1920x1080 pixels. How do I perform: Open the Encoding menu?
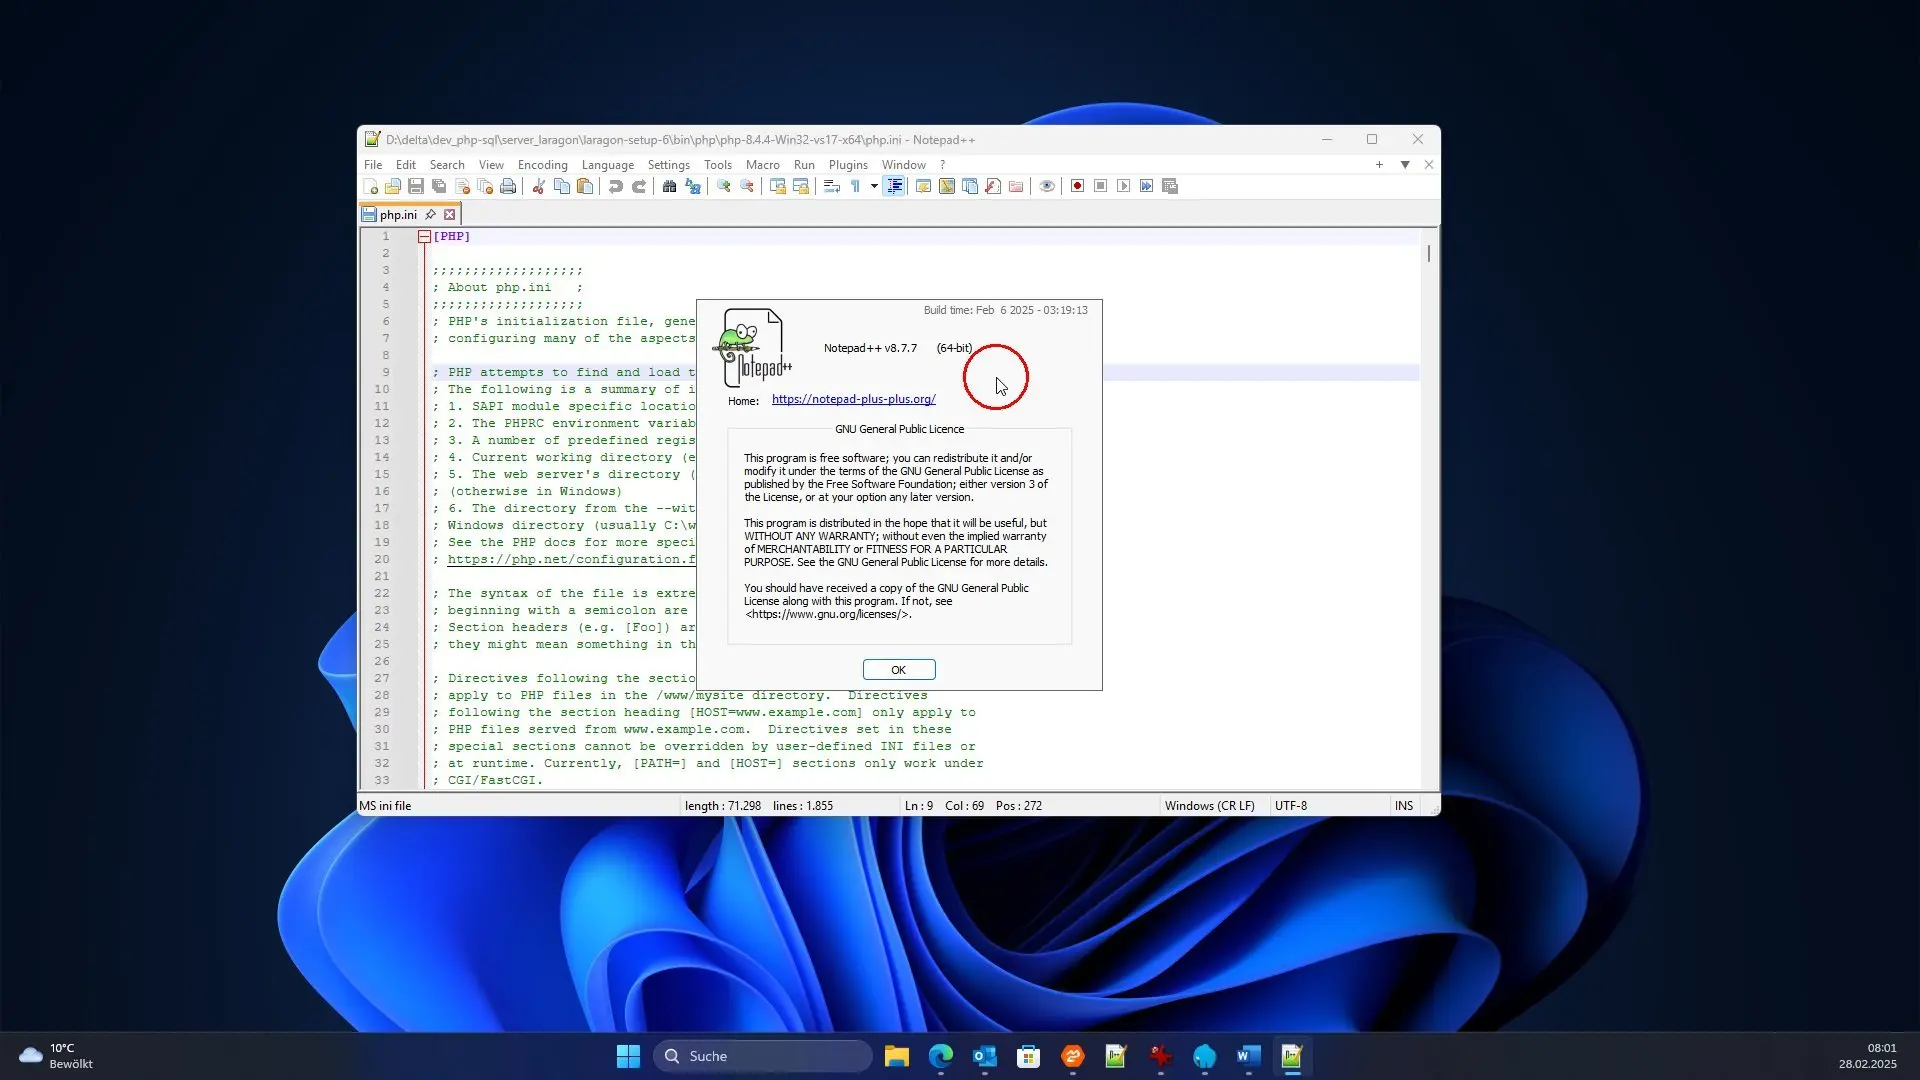click(543, 165)
